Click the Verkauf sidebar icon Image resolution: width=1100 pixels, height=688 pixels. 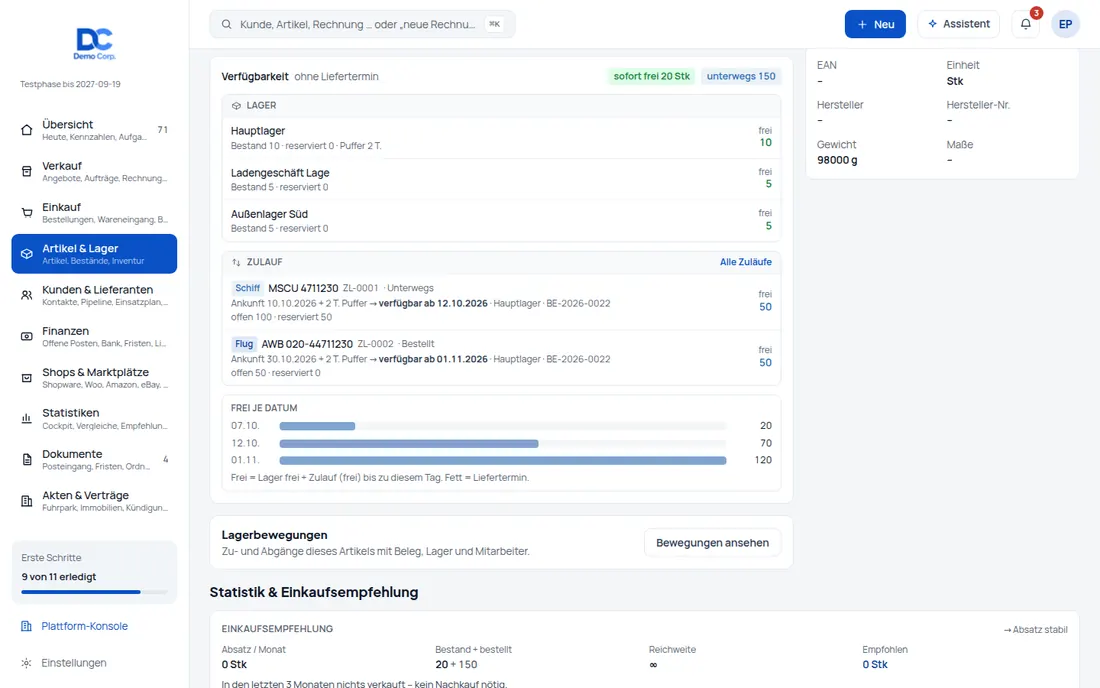[27, 171]
